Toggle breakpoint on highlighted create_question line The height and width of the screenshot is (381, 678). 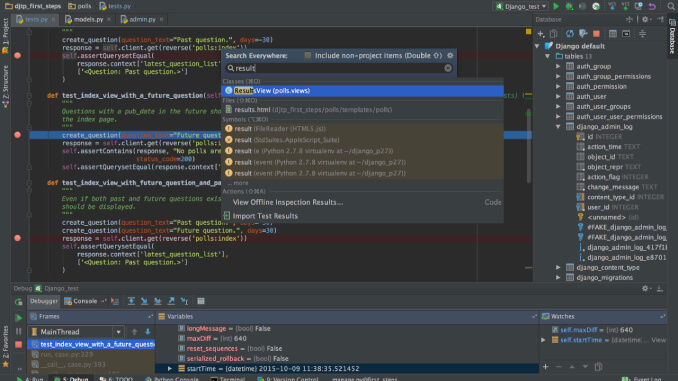[x=17, y=135]
